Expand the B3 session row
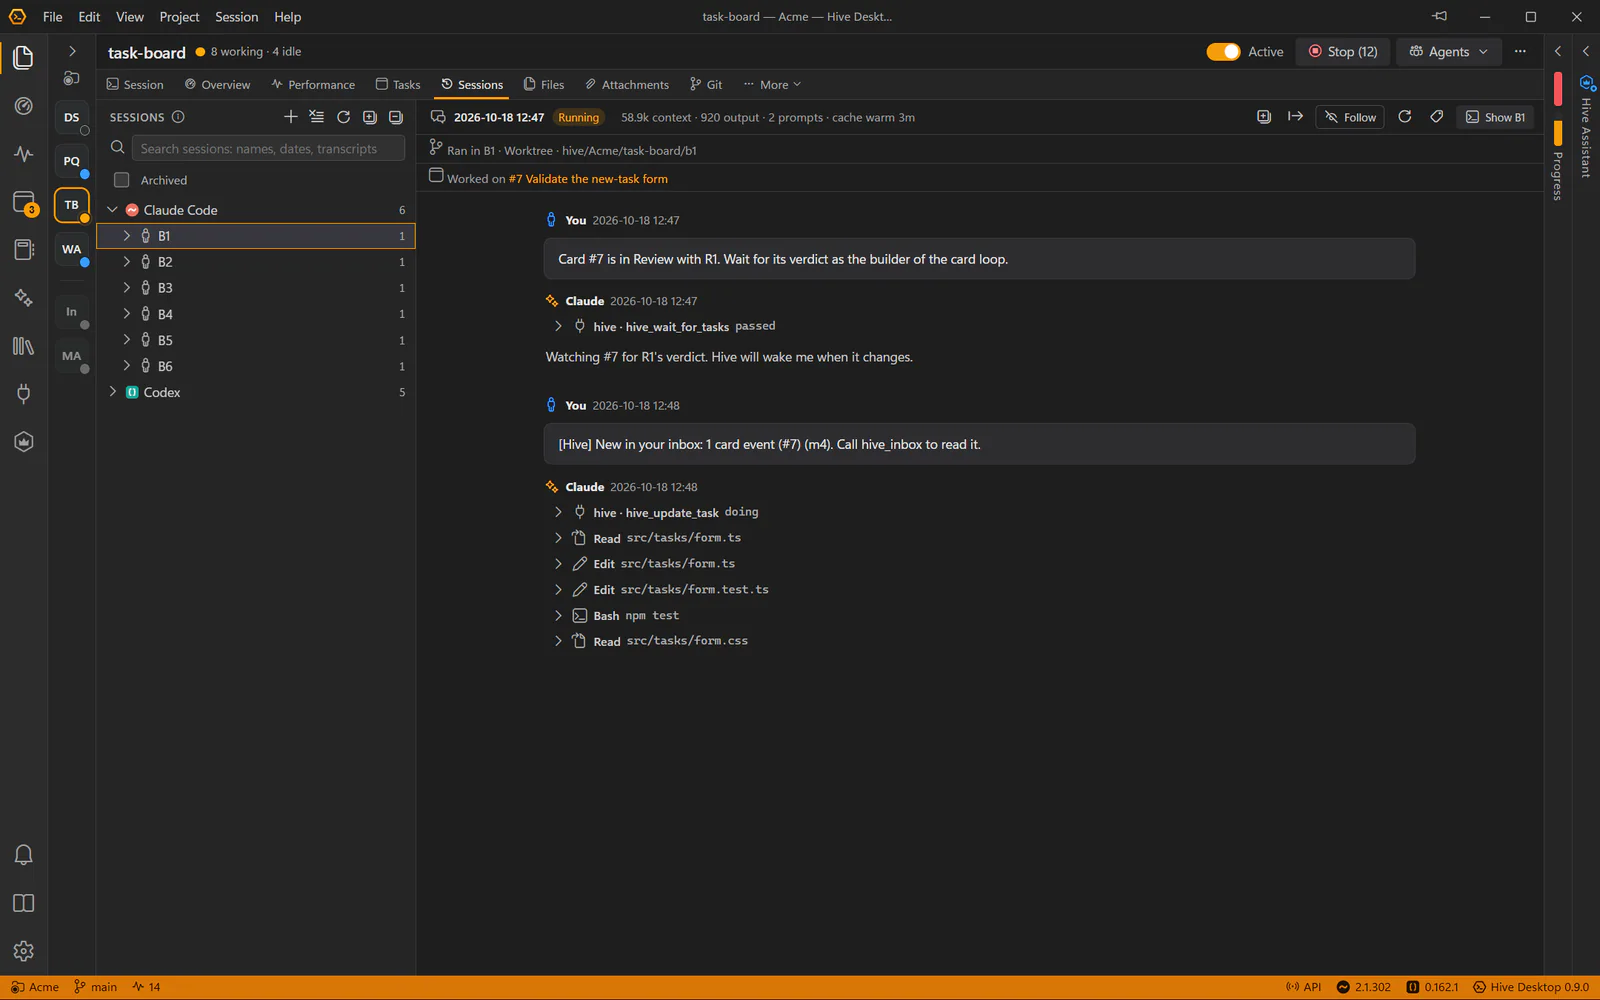Viewport: 1600px width, 1000px height. coord(127,288)
